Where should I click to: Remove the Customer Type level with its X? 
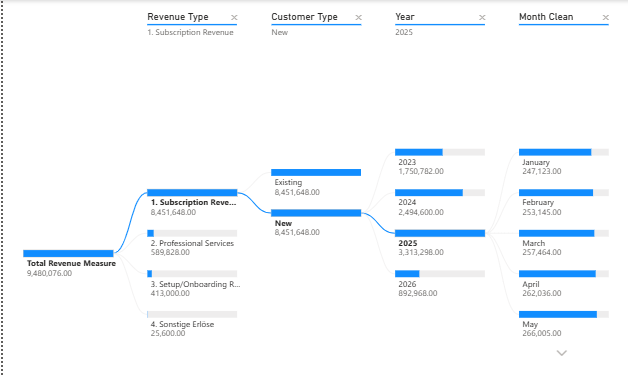(358, 17)
